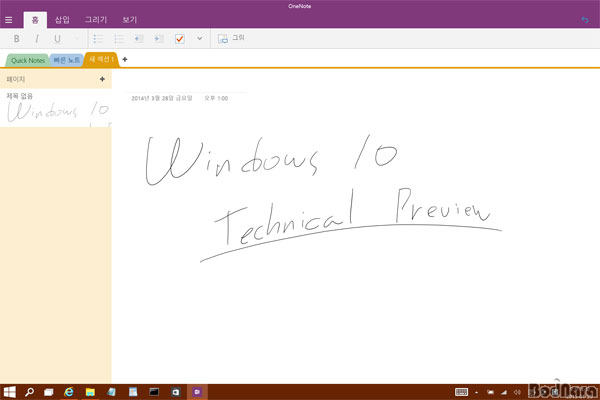The image size is (600, 400).
Task: Expand font formatting dropdown after Underline
Action: (77, 38)
